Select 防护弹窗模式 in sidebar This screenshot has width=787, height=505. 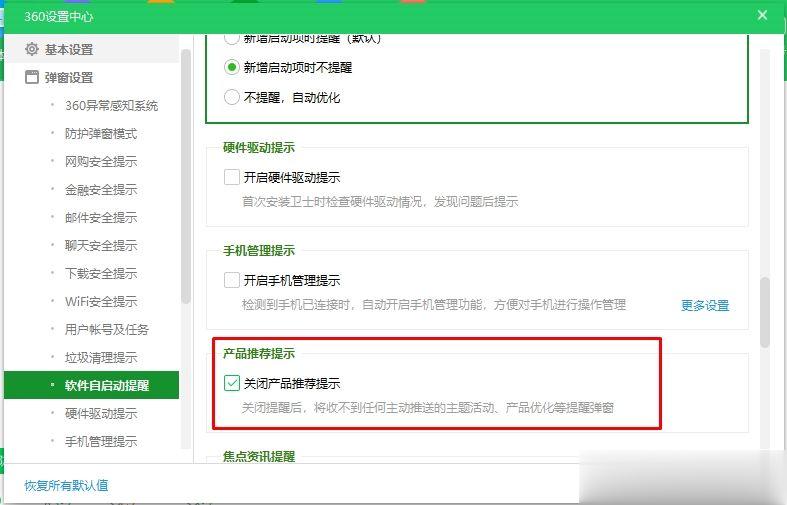(x=101, y=134)
